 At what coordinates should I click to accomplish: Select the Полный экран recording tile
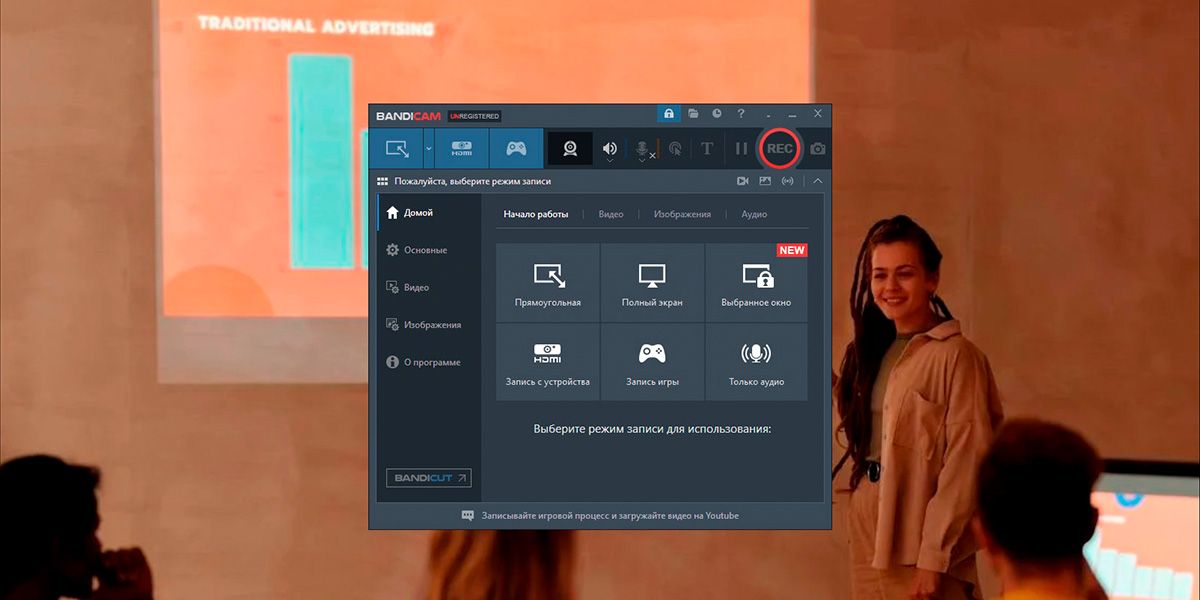pyautogui.click(x=653, y=282)
